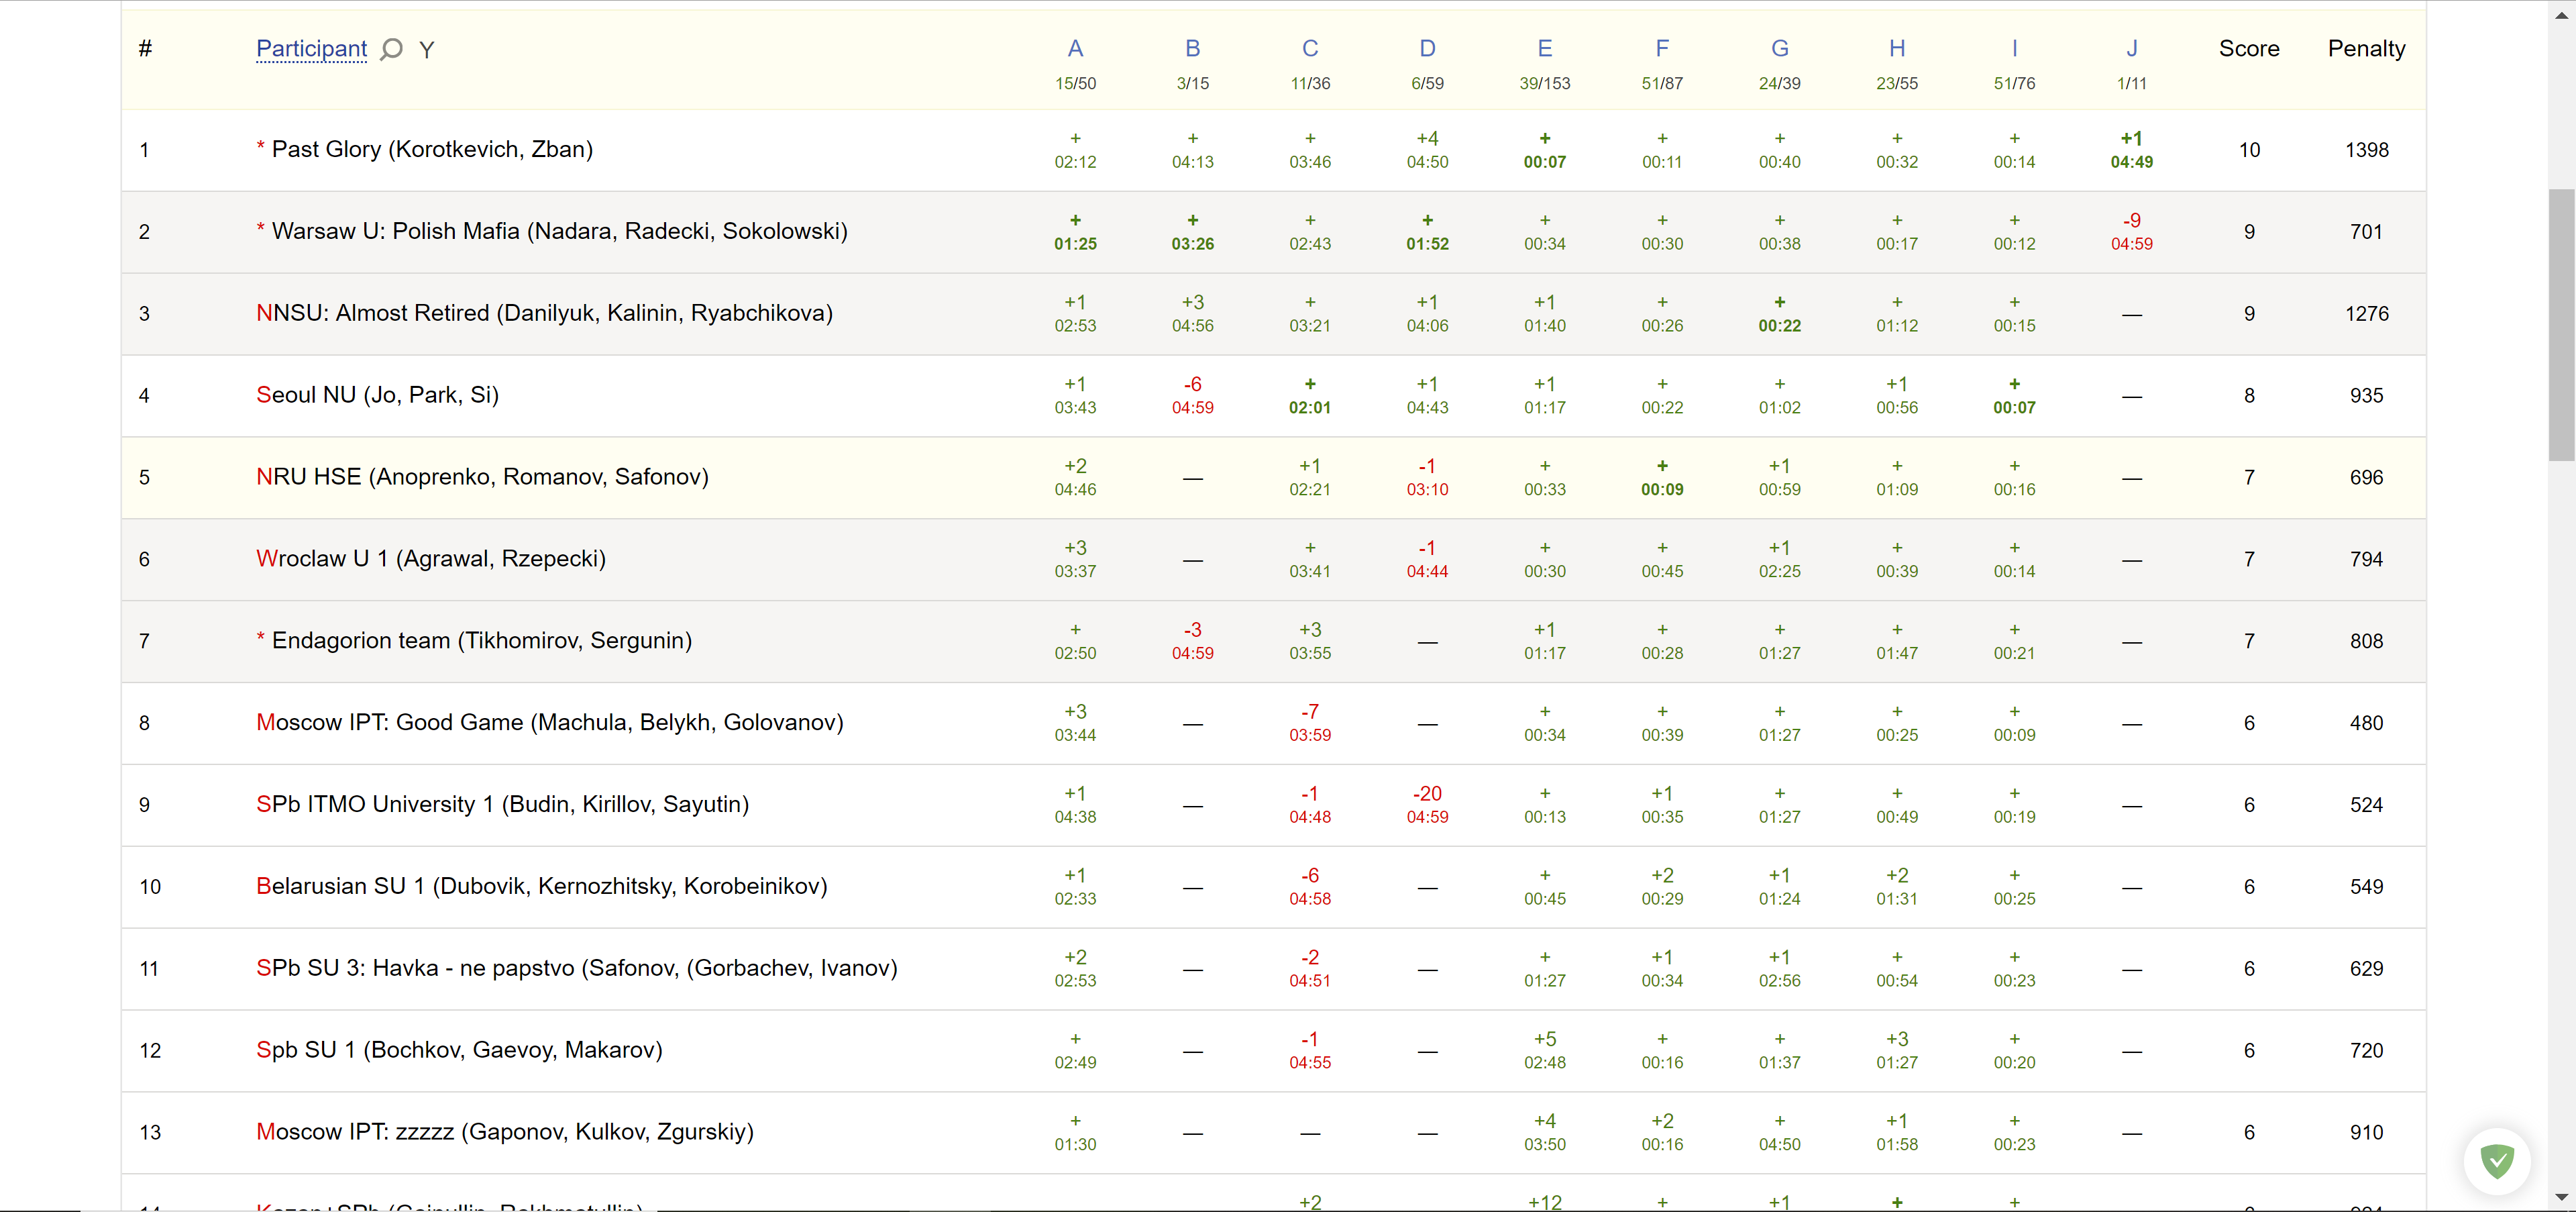This screenshot has height=1212, width=2576.
Task: Click the scrollbar up arrow
Action: point(2561,15)
